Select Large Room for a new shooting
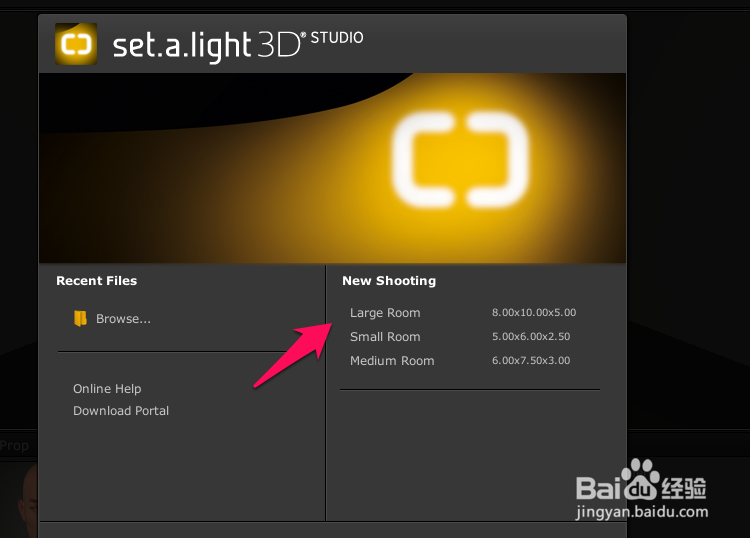 coord(385,313)
